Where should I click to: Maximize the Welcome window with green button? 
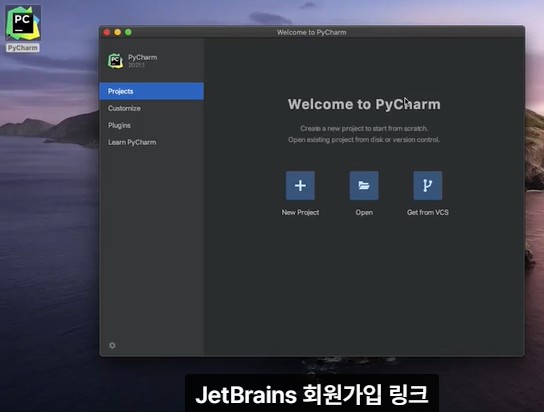(x=128, y=32)
